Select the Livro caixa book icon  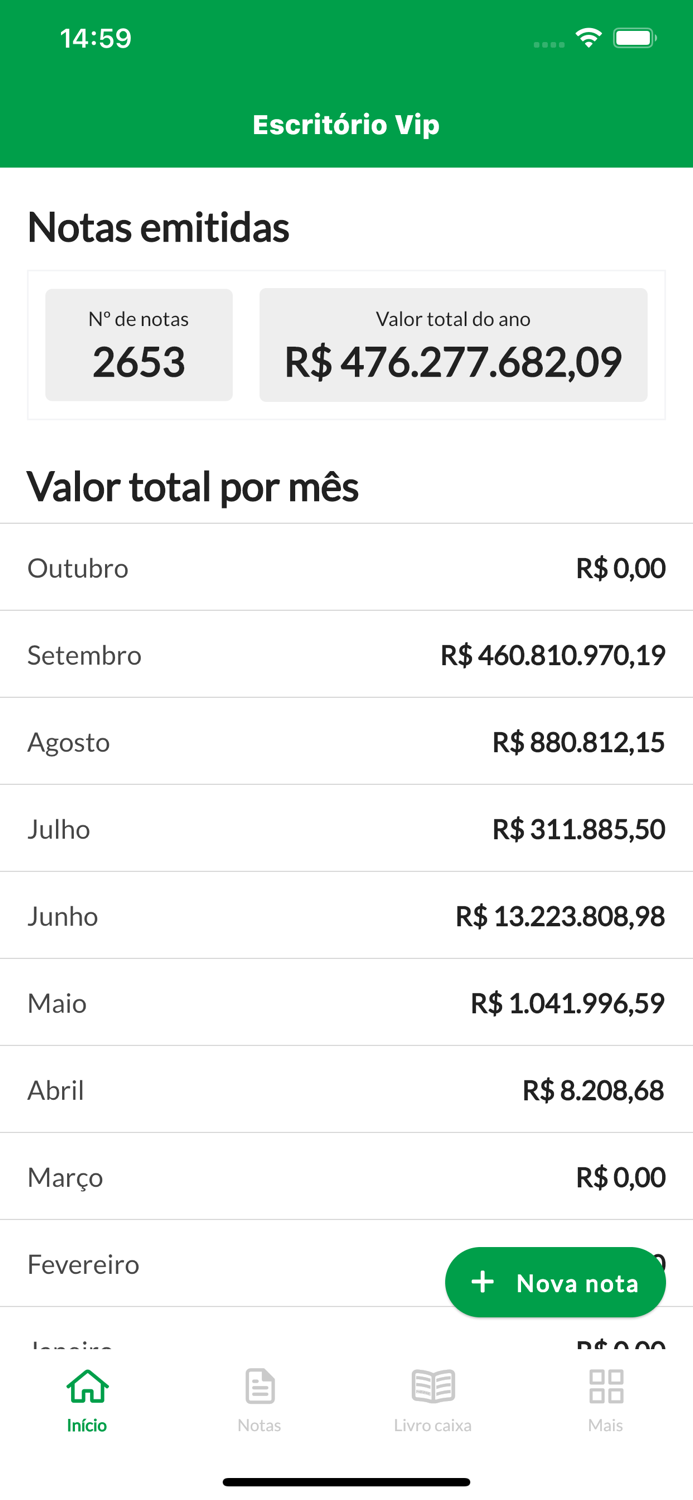[432, 1386]
